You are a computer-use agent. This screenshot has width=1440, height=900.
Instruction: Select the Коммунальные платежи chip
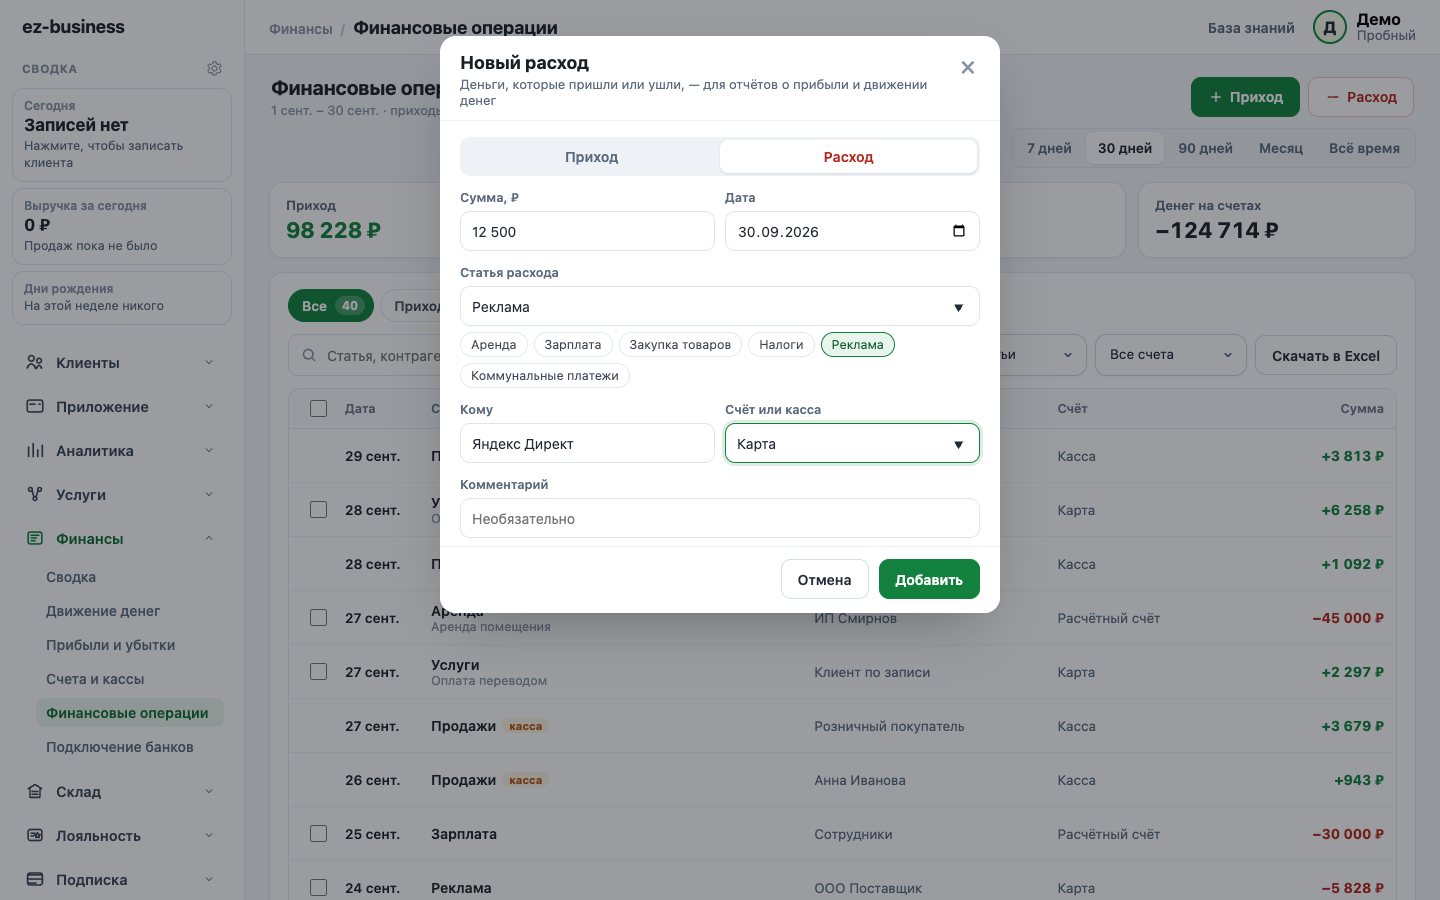pyautogui.click(x=545, y=376)
